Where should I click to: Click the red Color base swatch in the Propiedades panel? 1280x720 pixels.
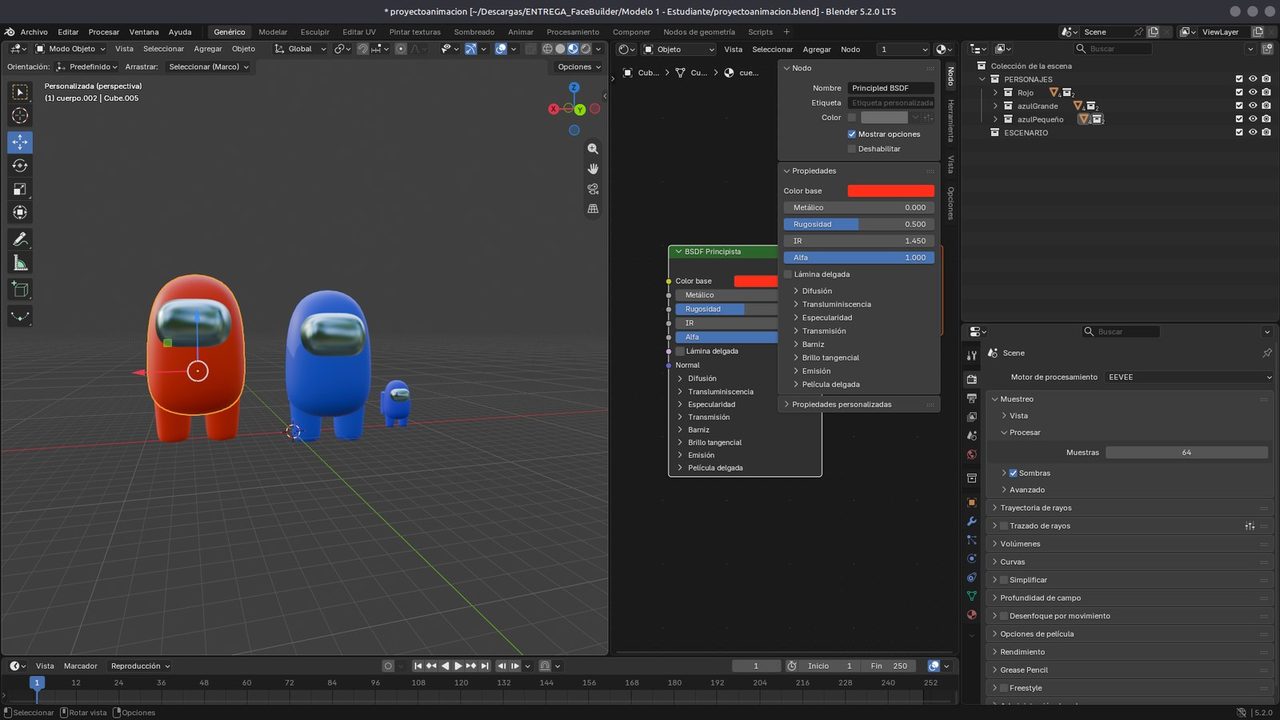point(891,191)
